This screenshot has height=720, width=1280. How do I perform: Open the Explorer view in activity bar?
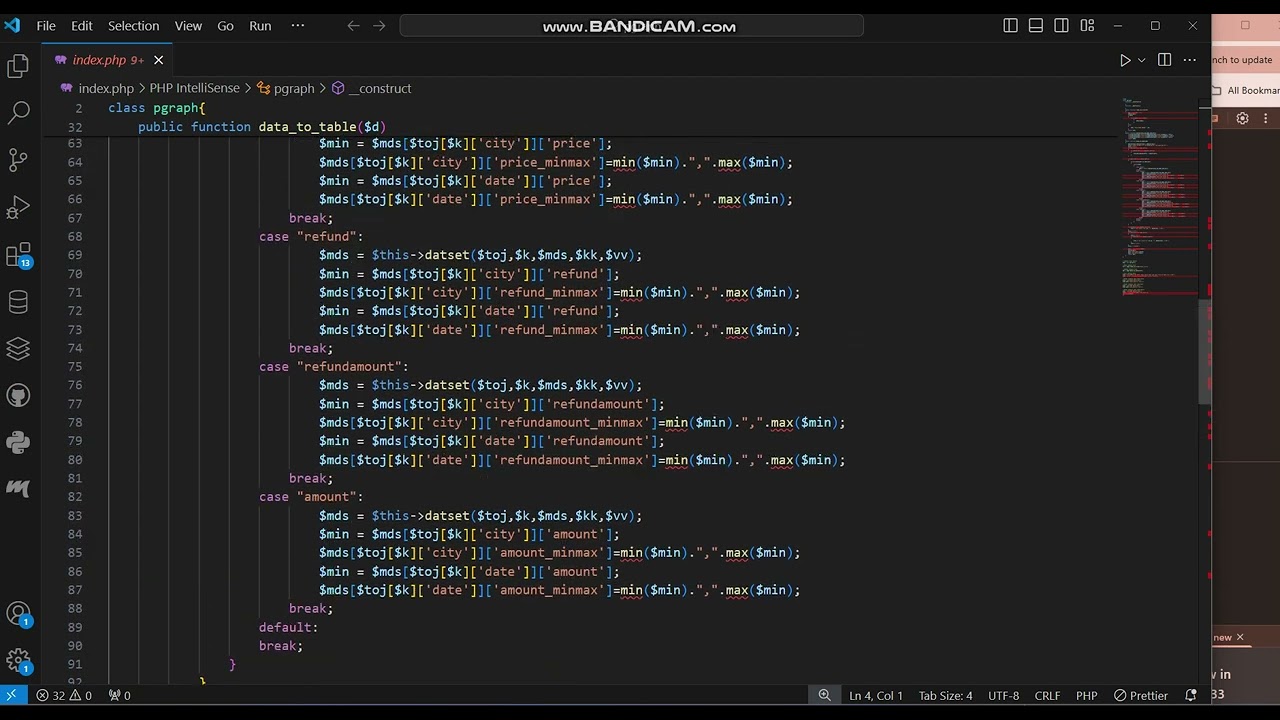coord(18,66)
